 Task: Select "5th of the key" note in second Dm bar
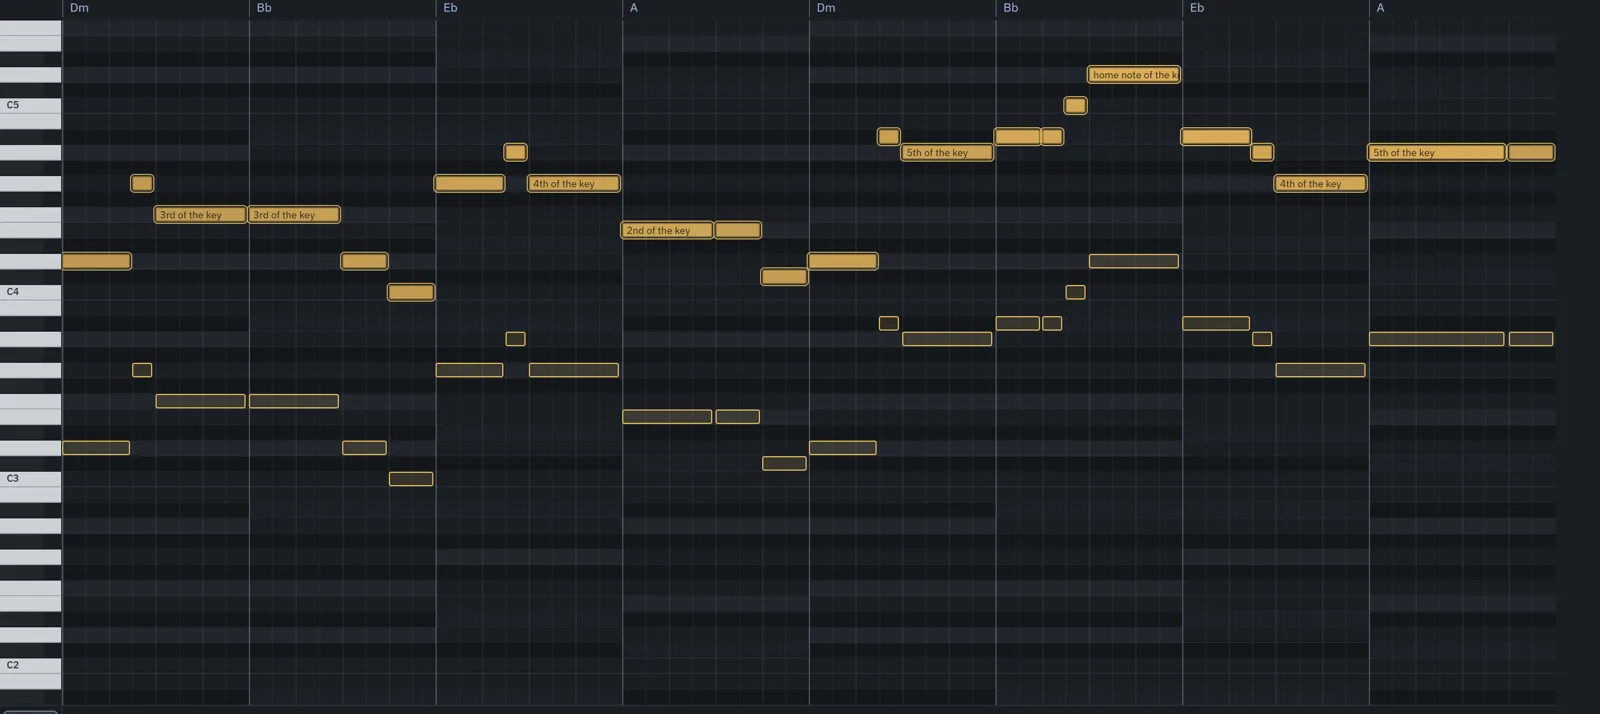click(x=947, y=152)
